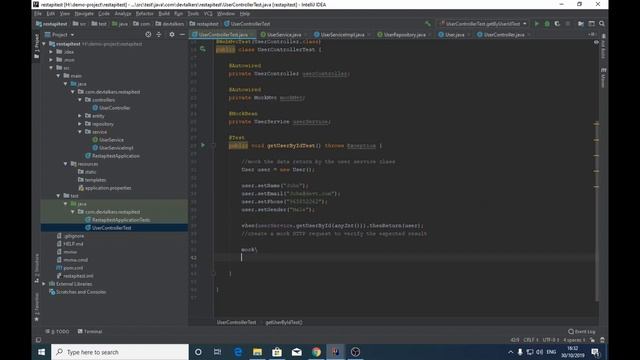Select pom.xml in the project tree
Image resolution: width=640 pixels, height=360 pixels.
(x=73, y=268)
